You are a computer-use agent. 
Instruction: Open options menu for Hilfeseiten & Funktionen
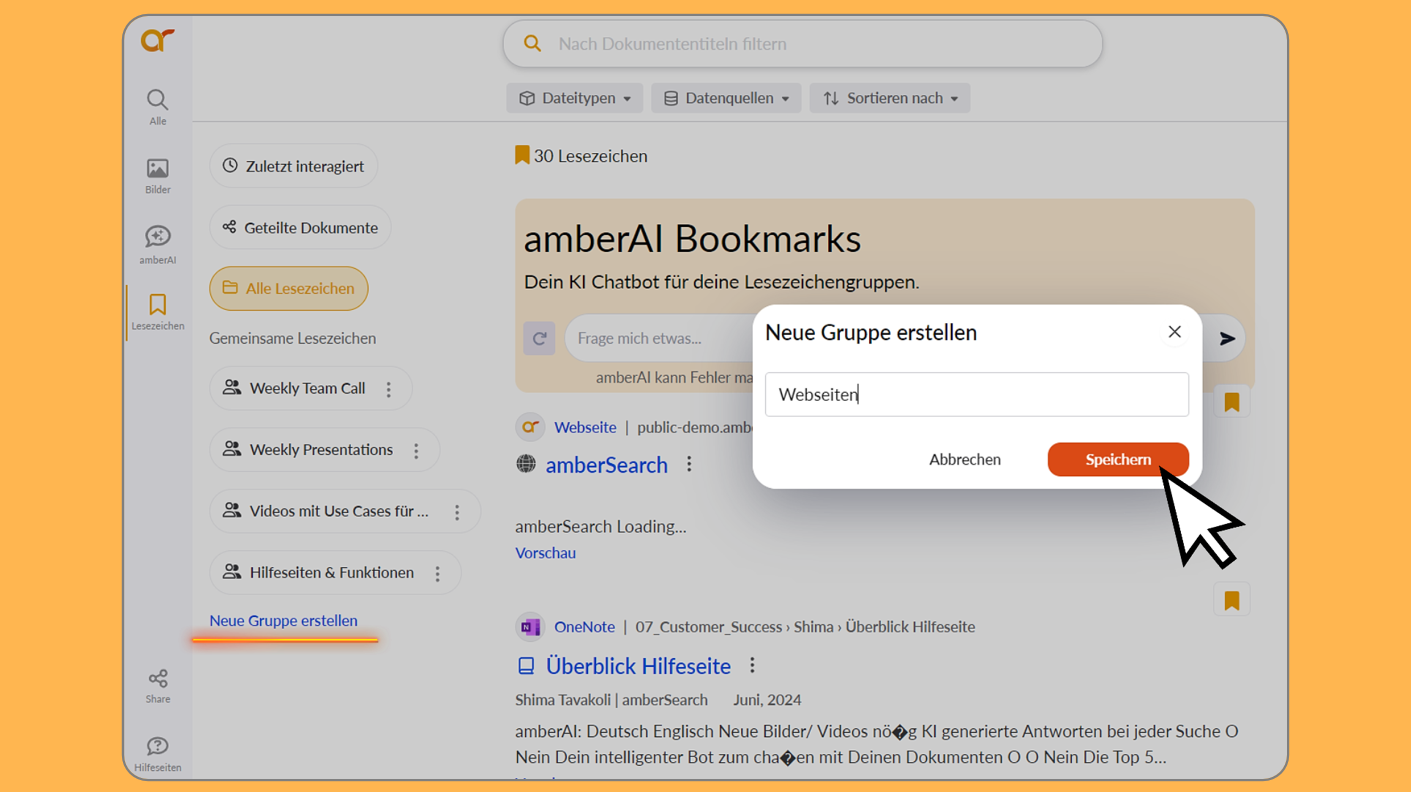[437, 574]
